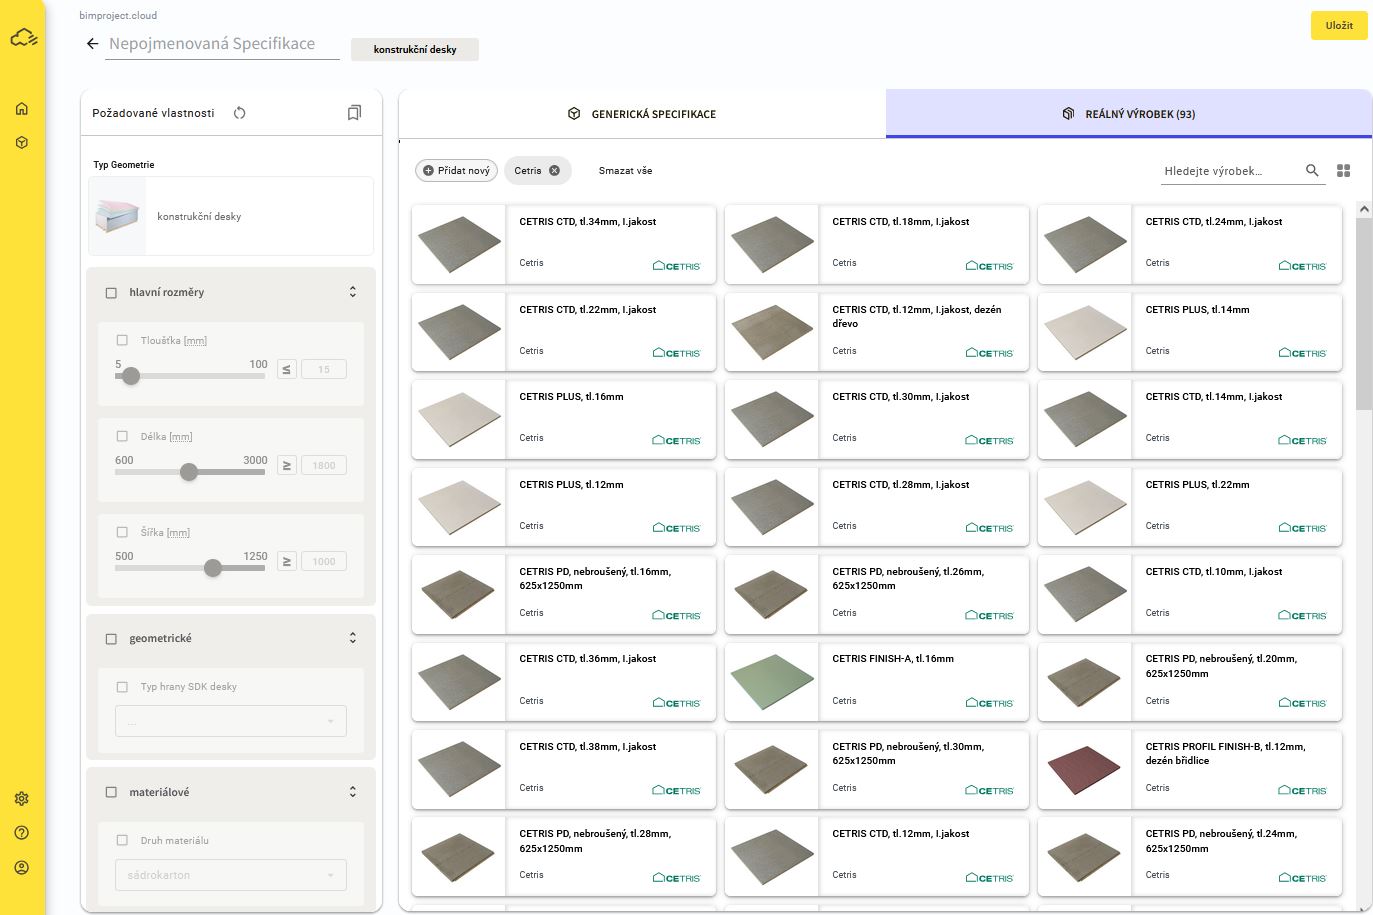The image size is (1373, 915).
Task: Click the konstrukční desky tag
Action: point(415,49)
